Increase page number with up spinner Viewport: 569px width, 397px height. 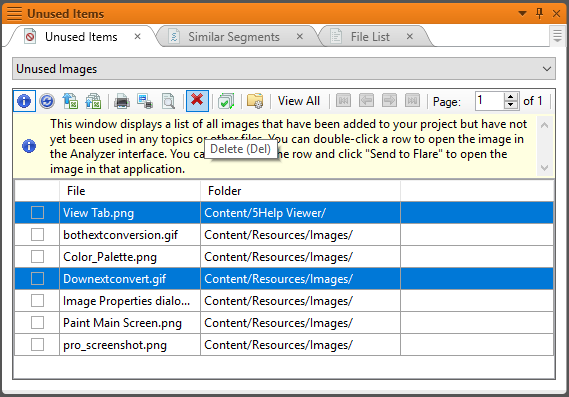click(511, 96)
